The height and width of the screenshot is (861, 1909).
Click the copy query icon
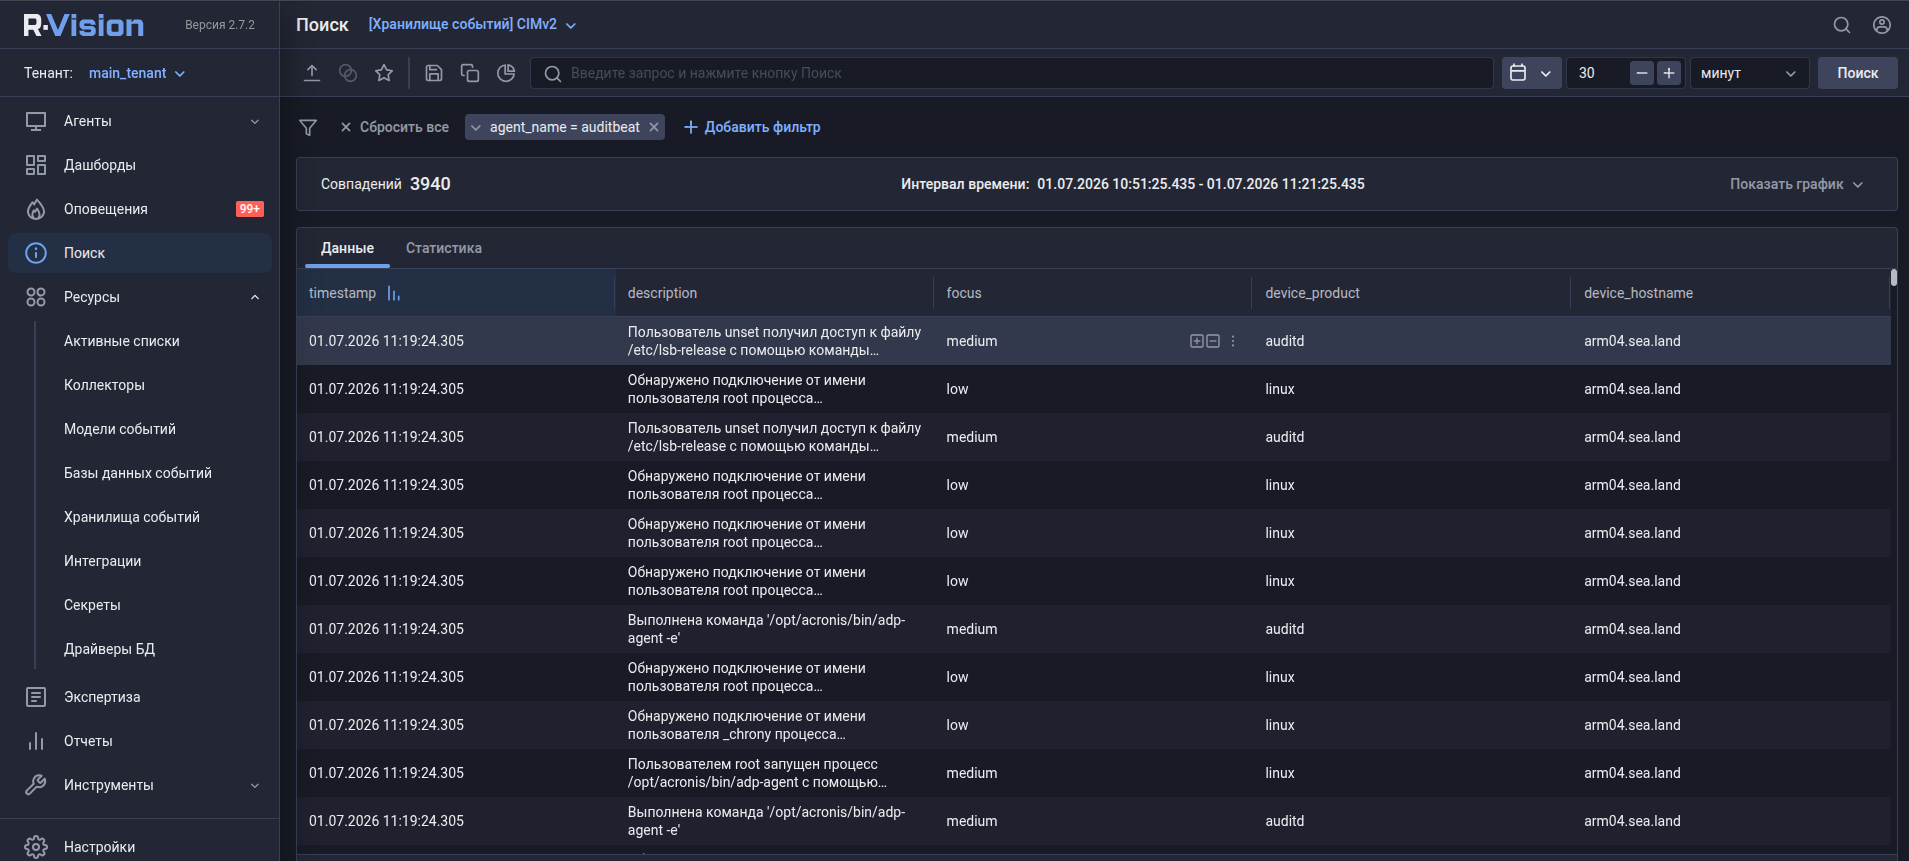pos(470,73)
